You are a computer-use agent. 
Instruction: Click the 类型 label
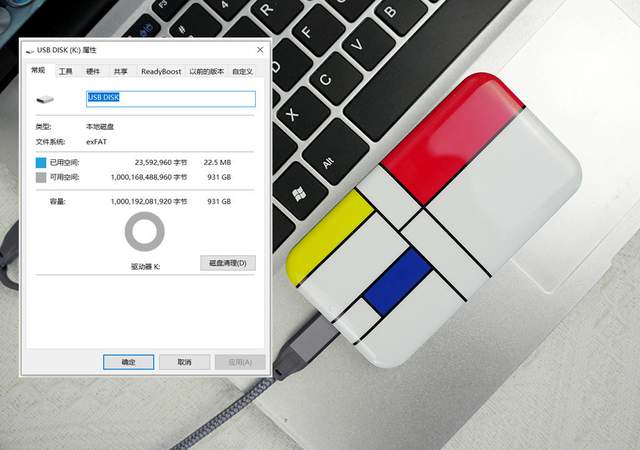click(43, 127)
